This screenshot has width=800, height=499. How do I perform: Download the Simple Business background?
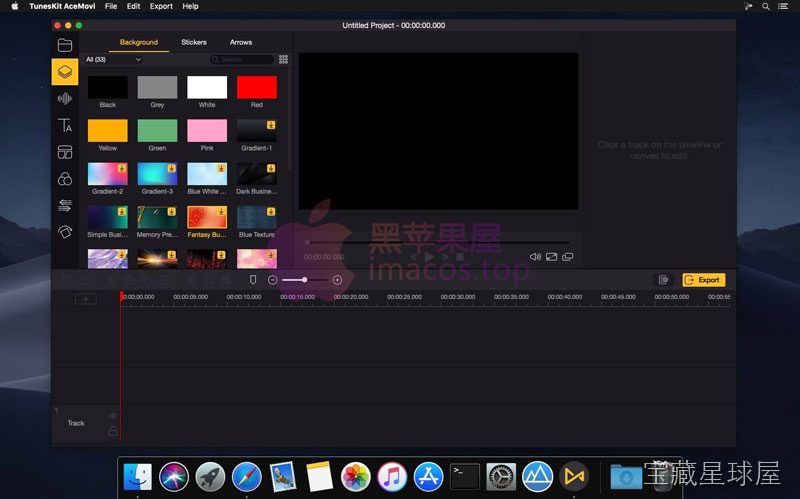click(122, 211)
